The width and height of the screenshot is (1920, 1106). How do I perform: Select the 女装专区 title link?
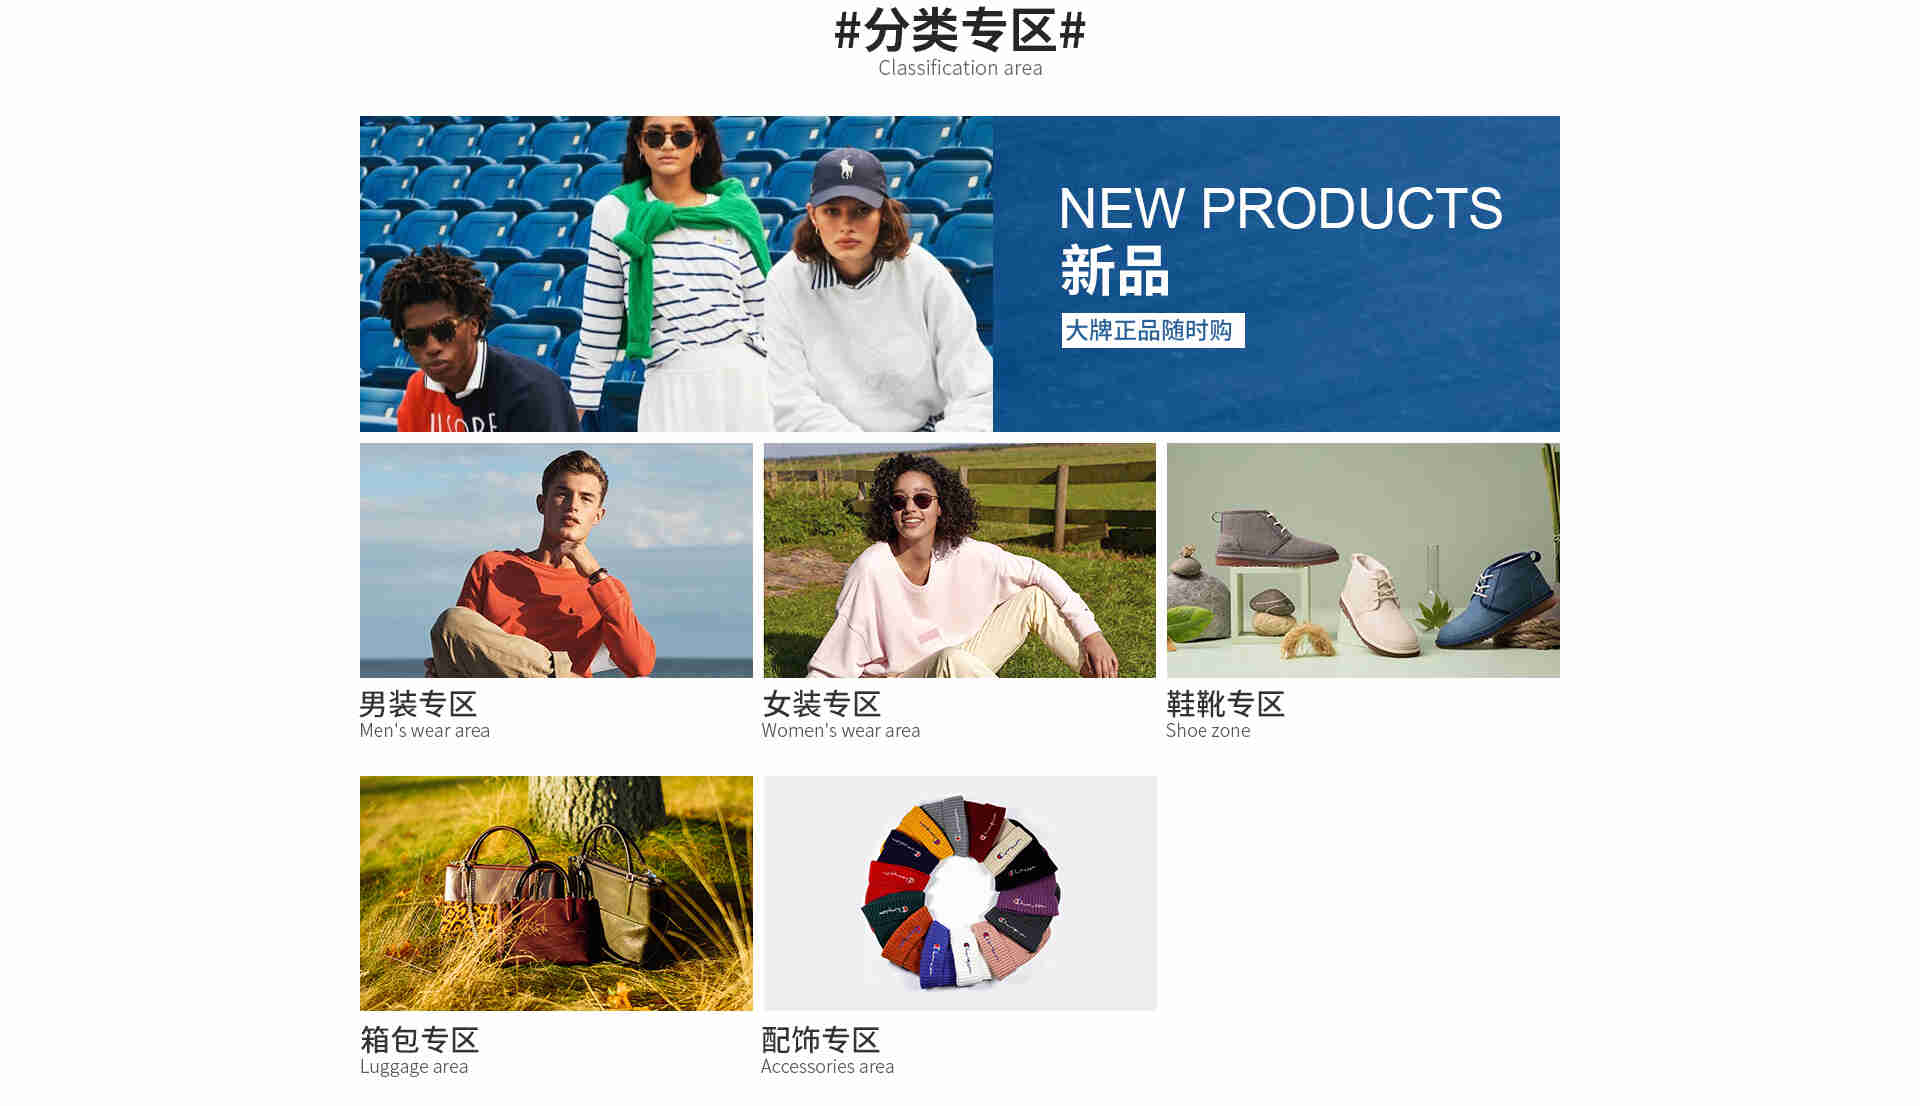(821, 704)
